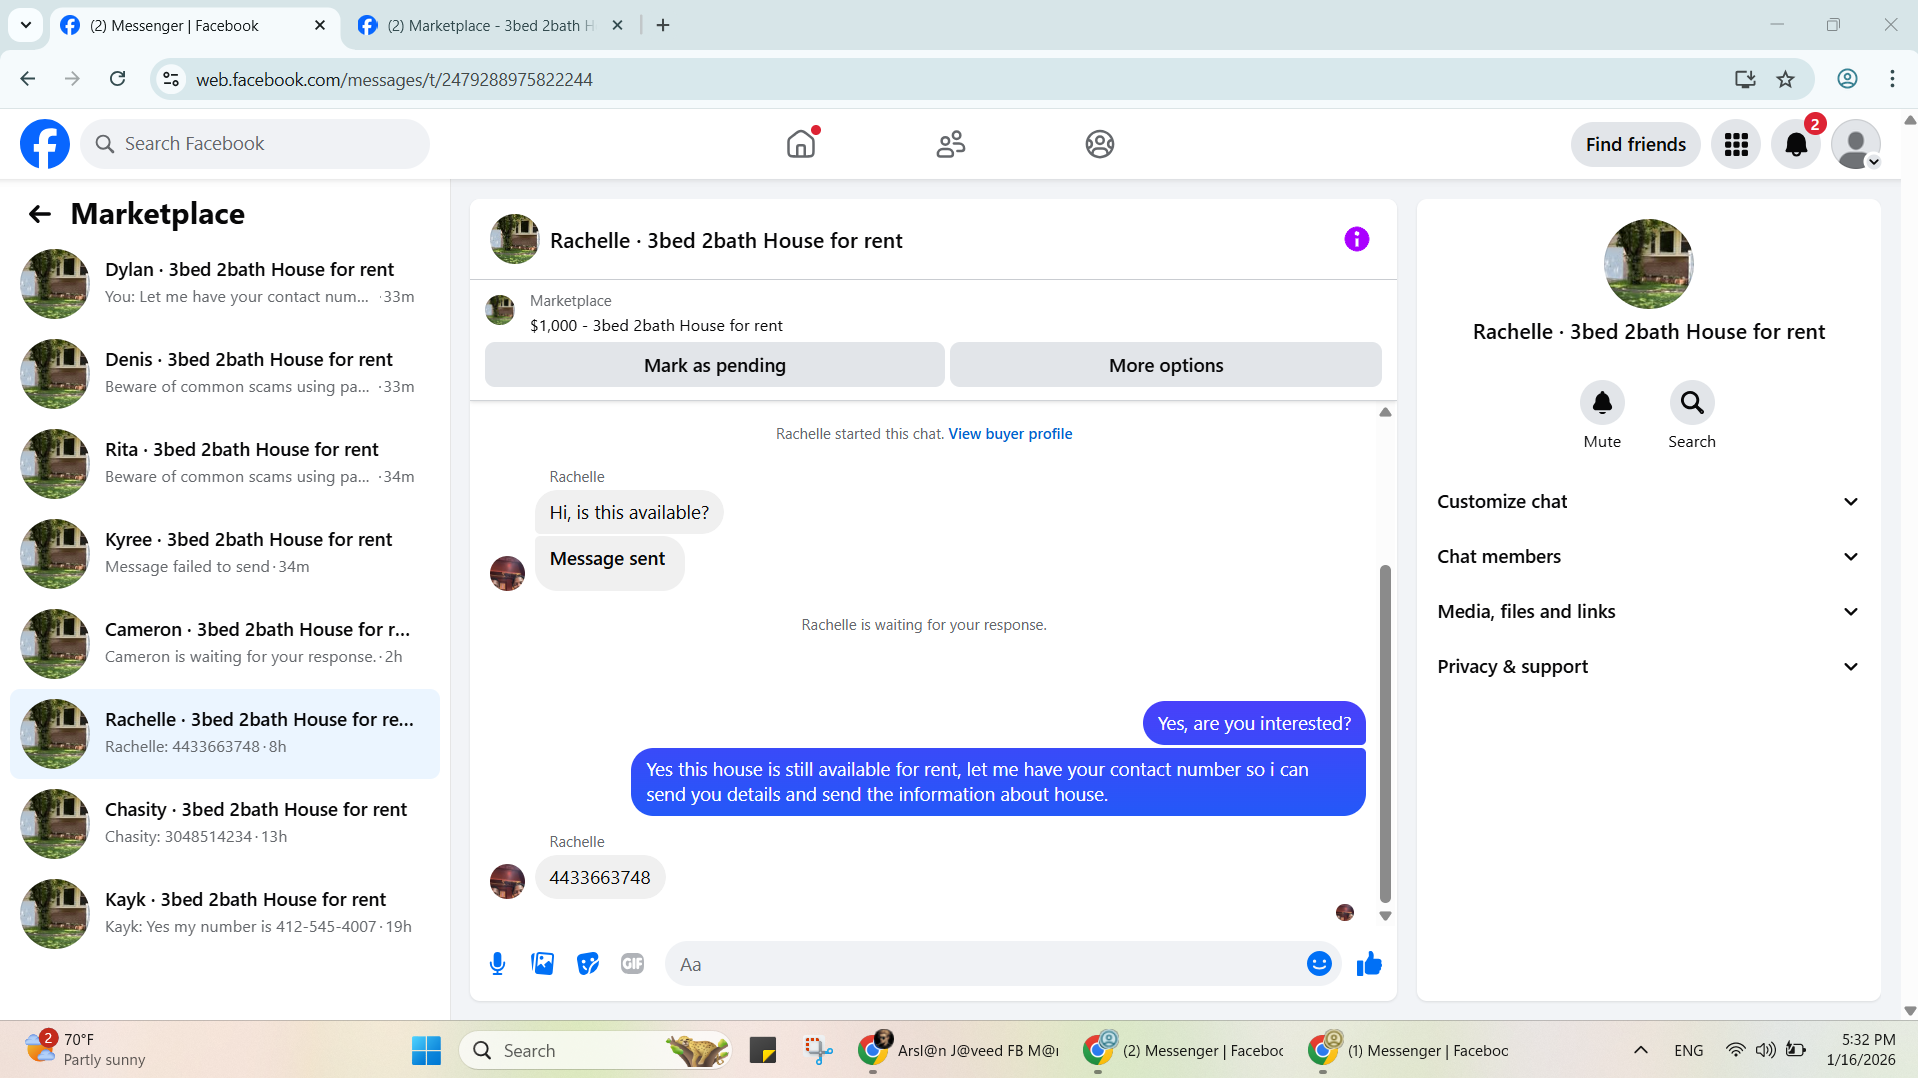Viewport: 1918px width, 1078px height.
Task: Click the message scrollbar up arrow
Action: 1385,412
